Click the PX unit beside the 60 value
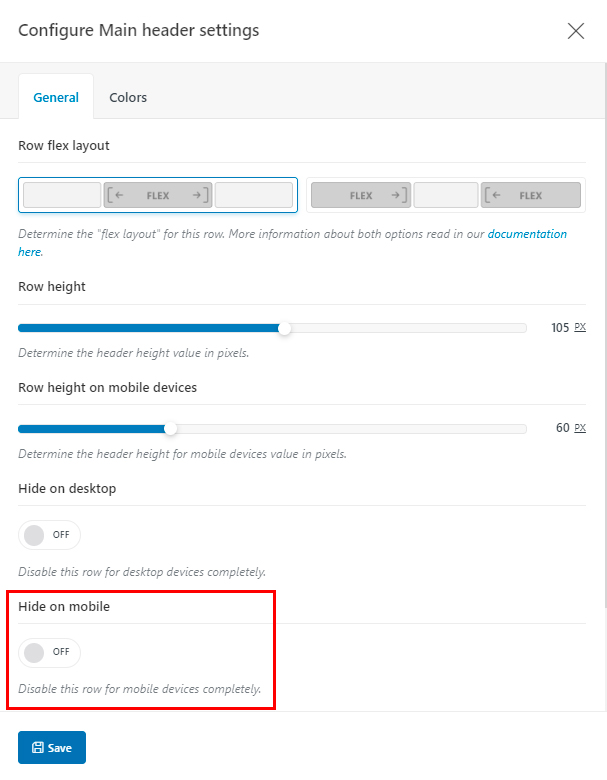This screenshot has width=607, height=780. (x=580, y=428)
